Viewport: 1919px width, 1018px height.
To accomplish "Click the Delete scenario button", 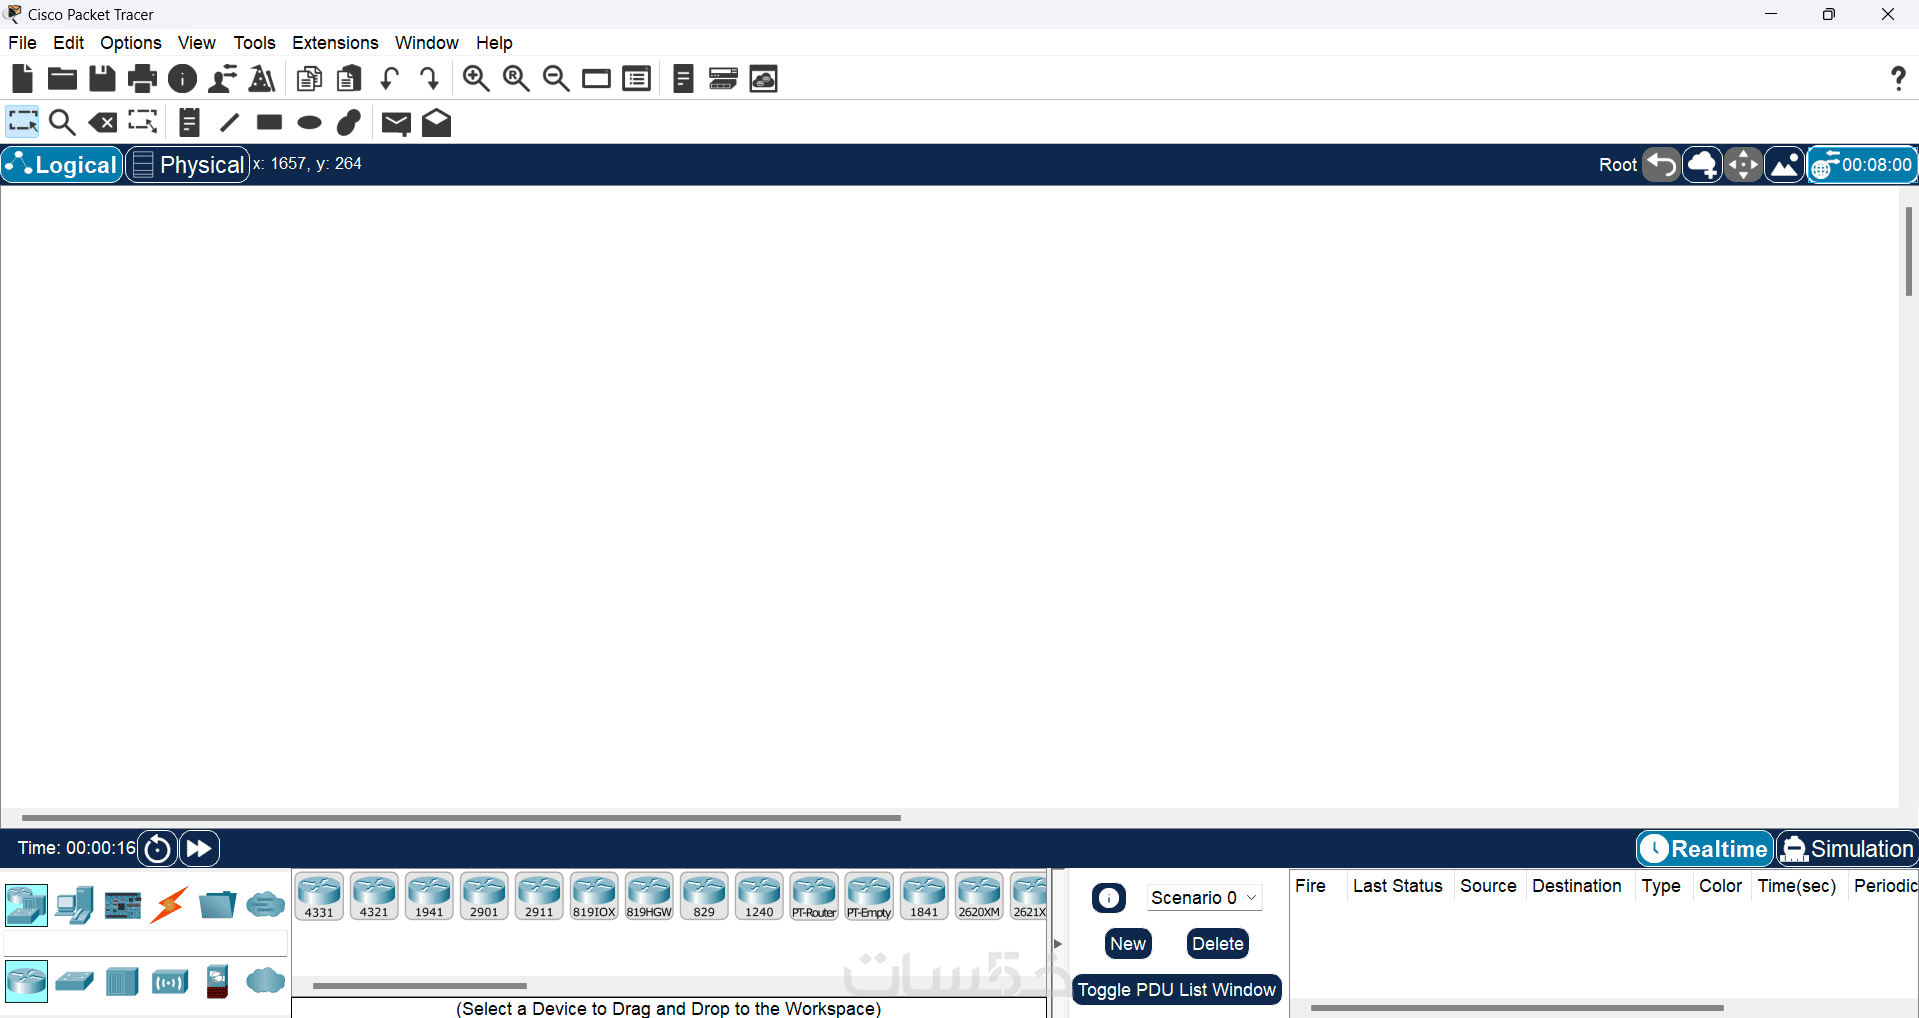I will coord(1218,943).
